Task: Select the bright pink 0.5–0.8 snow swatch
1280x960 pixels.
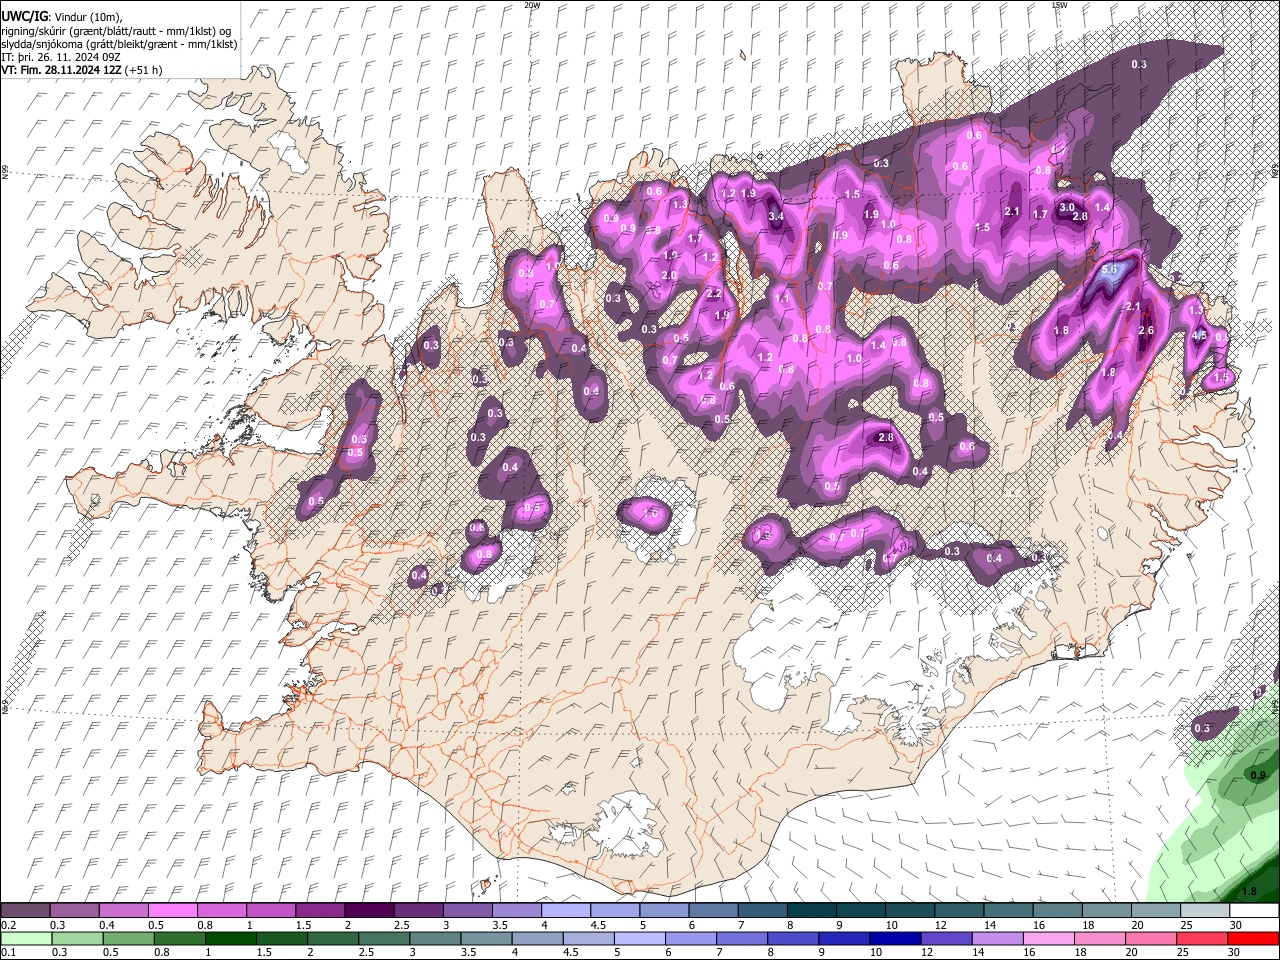Action: point(172,910)
